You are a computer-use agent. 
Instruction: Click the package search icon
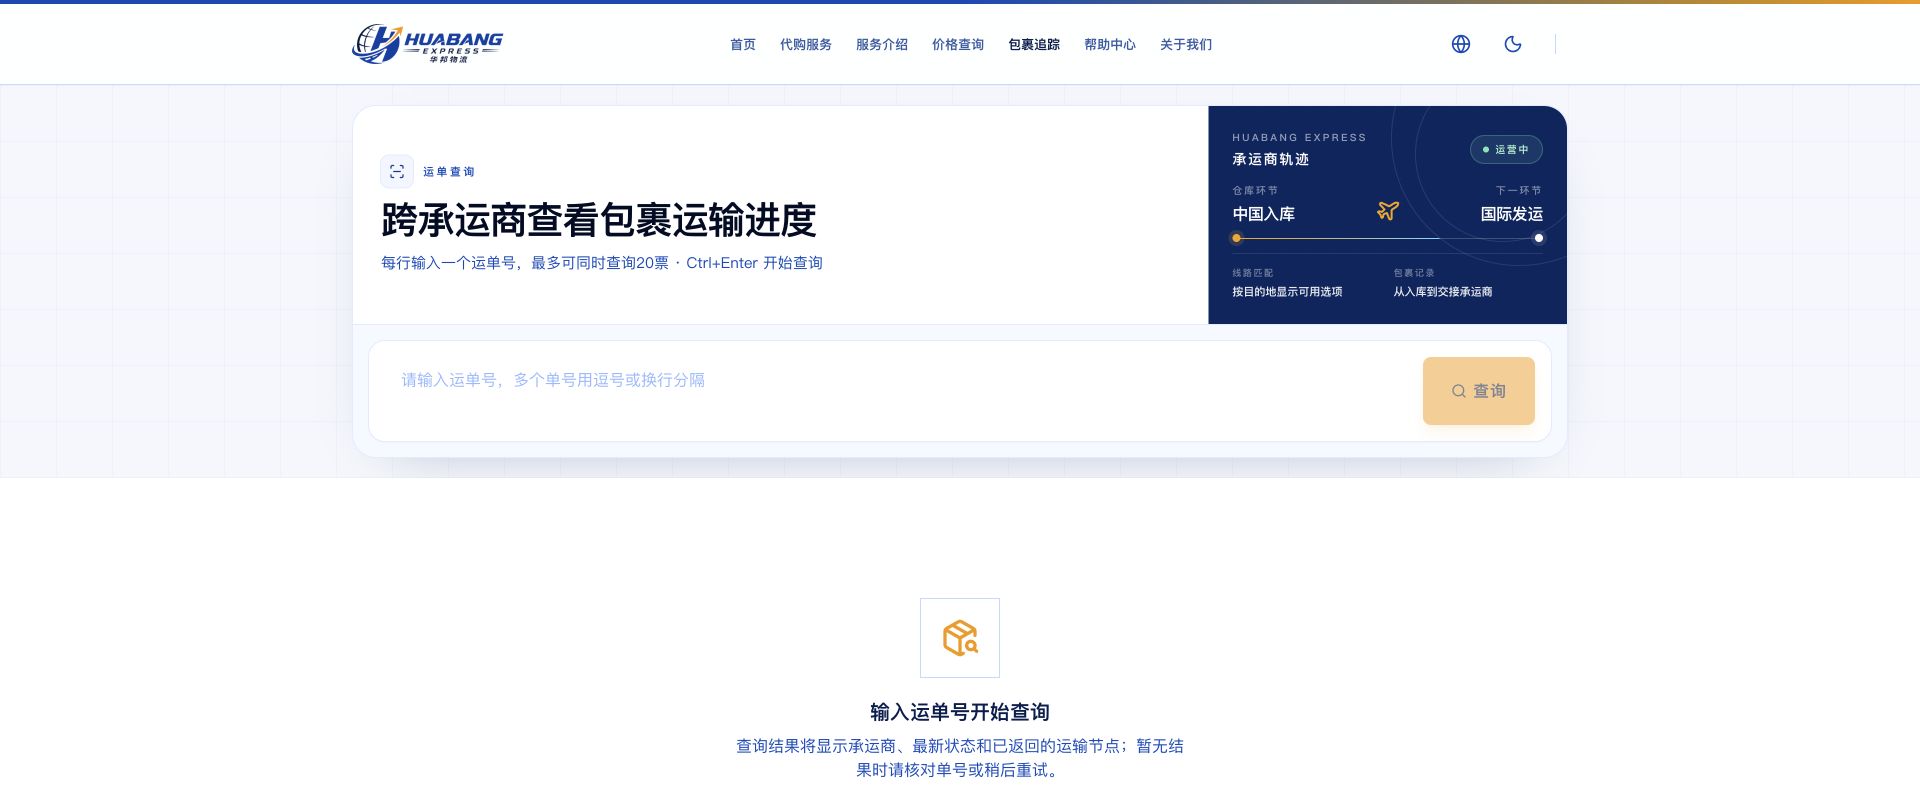(960, 638)
